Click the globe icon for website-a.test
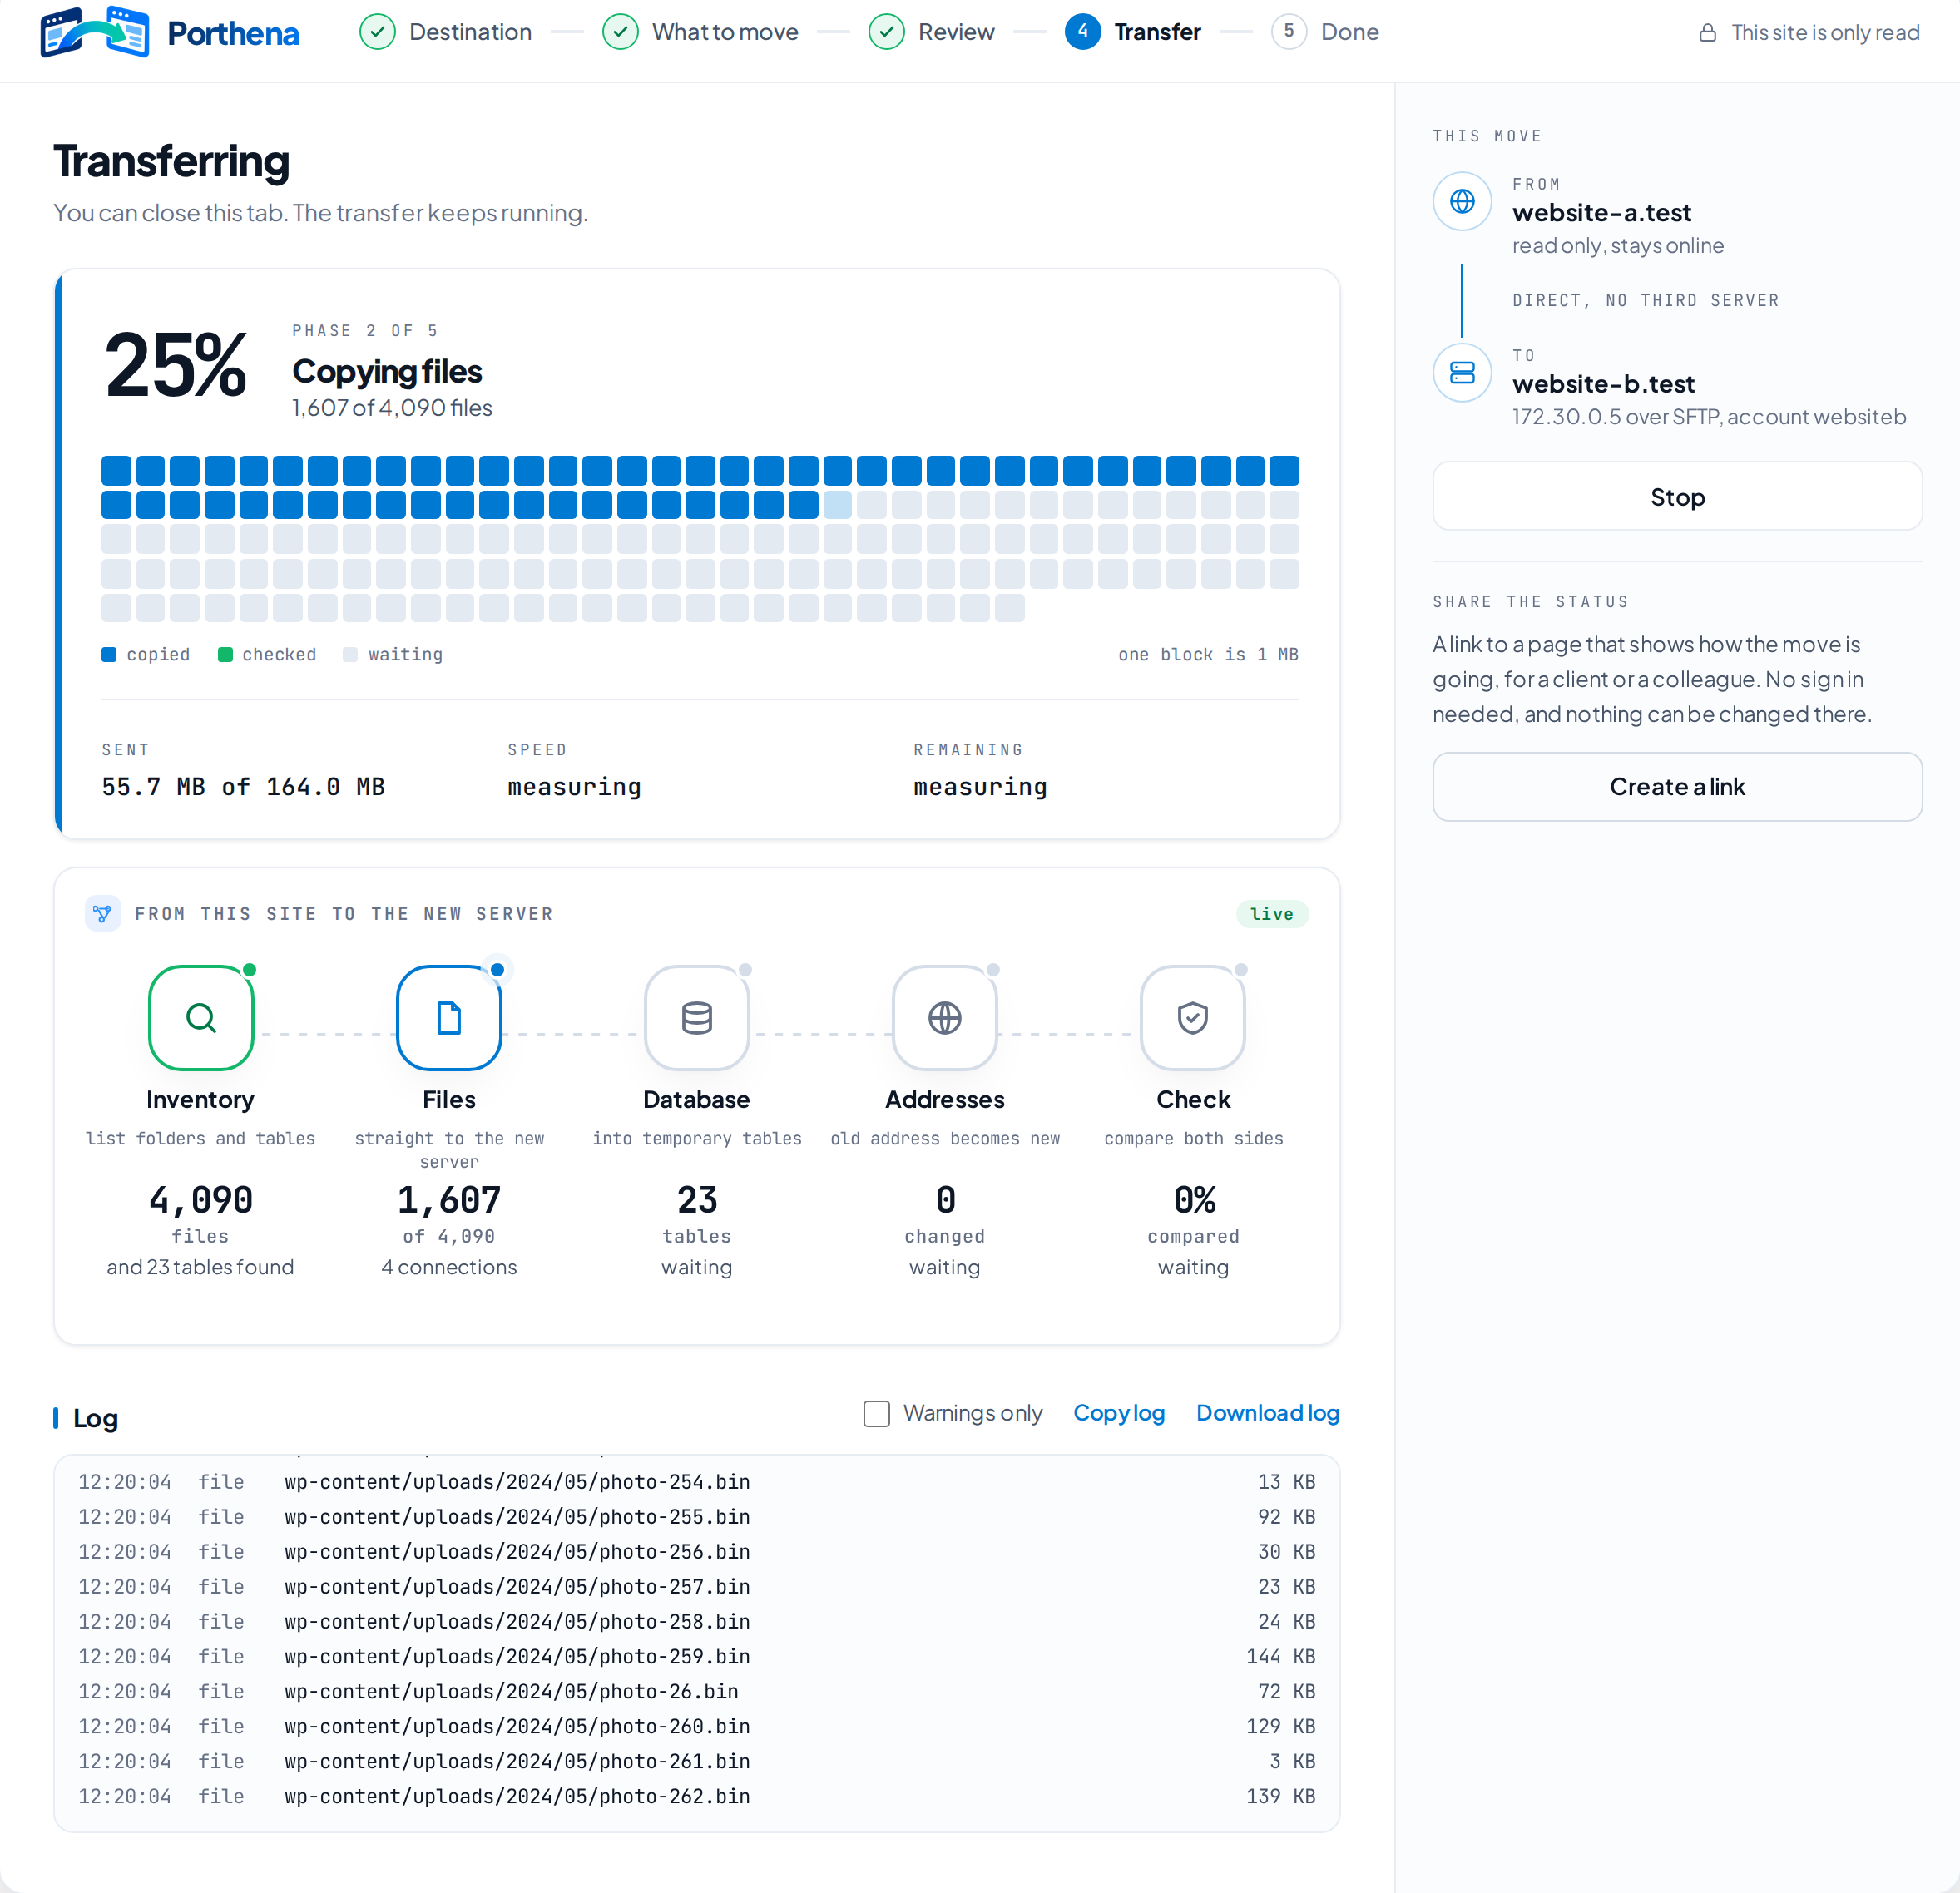Viewport: 1960px width, 1893px height. pyautogui.click(x=1462, y=201)
